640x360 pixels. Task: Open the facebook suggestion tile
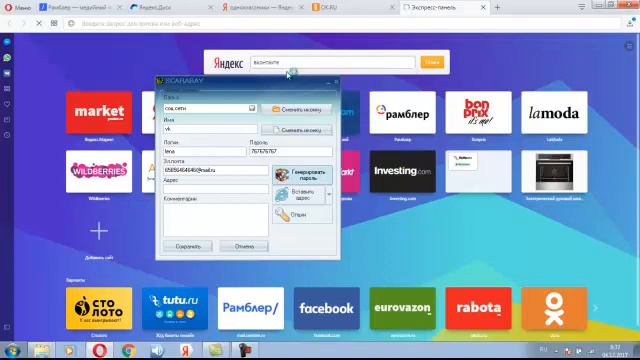pyautogui.click(x=327, y=308)
